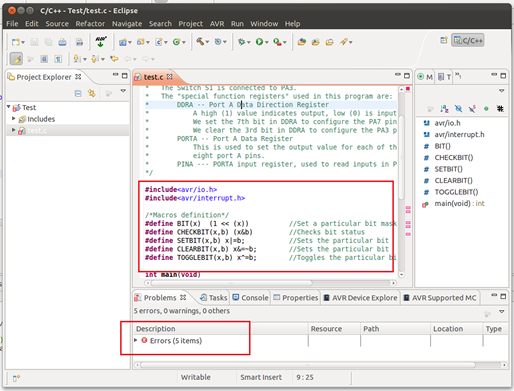The image size is (514, 391).
Task: Click the New file toolbar icon
Action: click(15, 42)
